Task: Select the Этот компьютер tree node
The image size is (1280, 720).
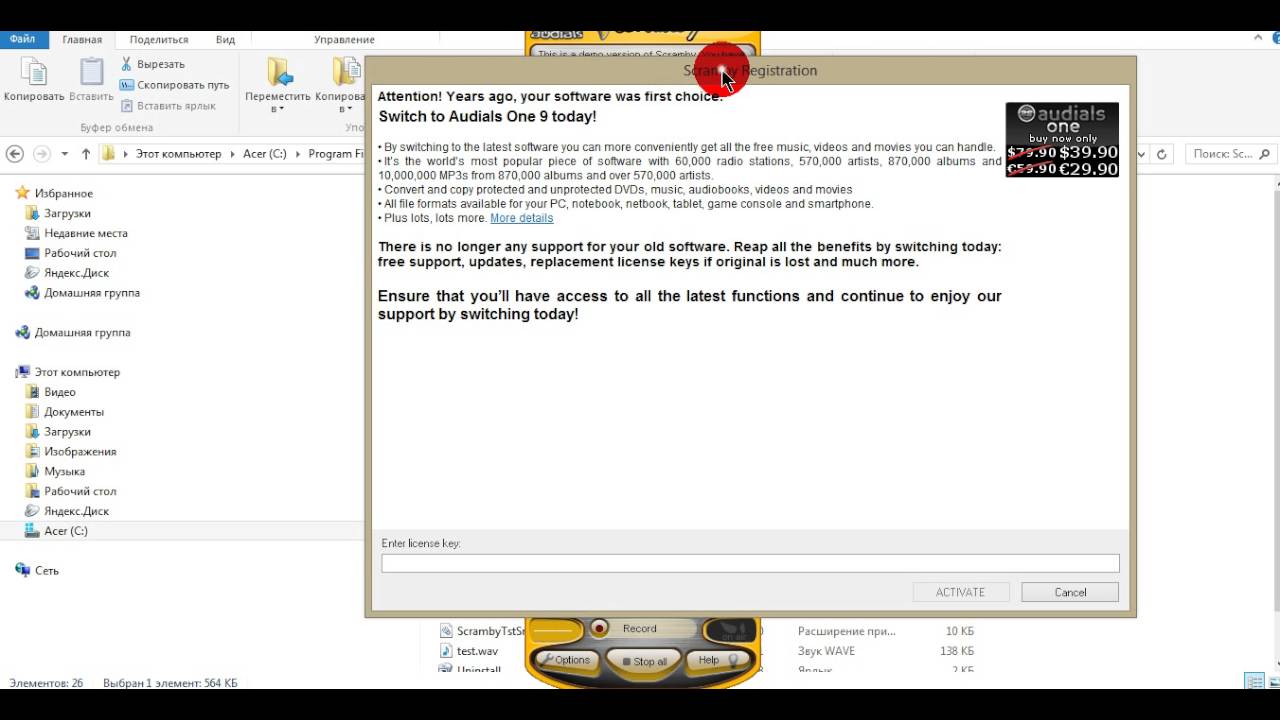Action: (77, 372)
